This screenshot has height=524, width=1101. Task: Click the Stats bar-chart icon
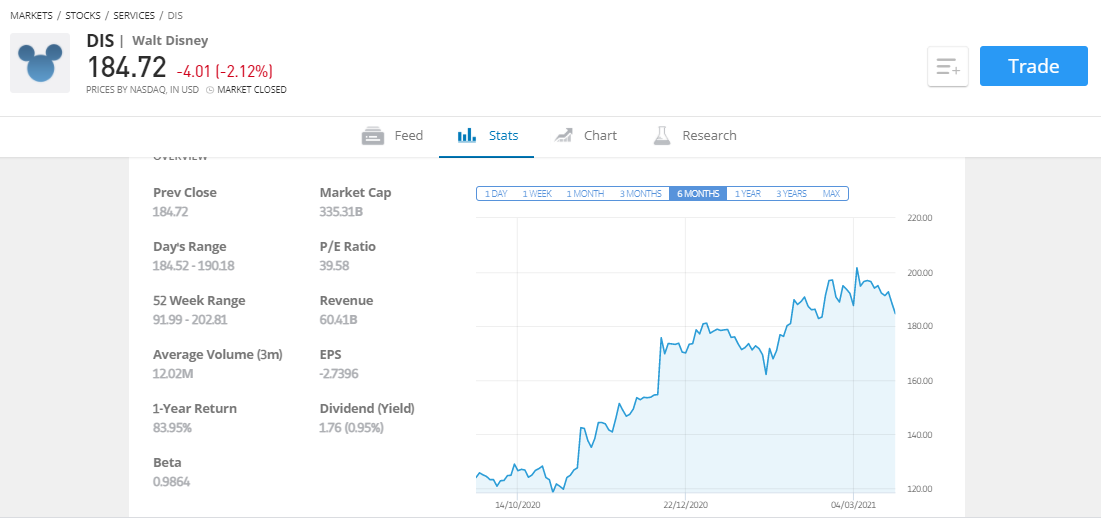coord(467,136)
